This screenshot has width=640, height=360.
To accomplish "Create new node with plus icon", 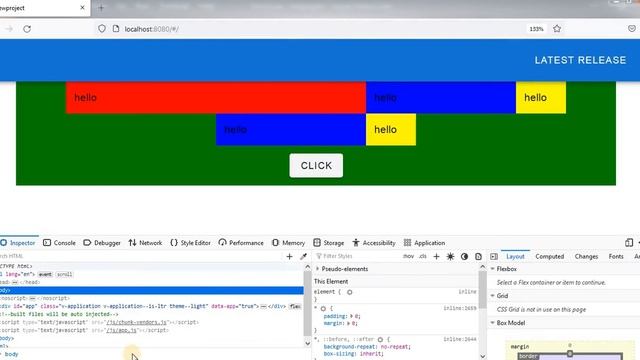I will 289,256.
